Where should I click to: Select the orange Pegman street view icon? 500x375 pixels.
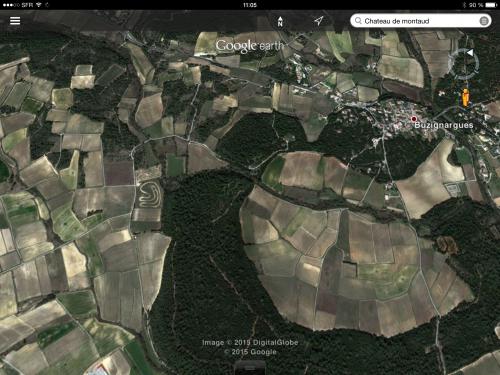coord(465,97)
